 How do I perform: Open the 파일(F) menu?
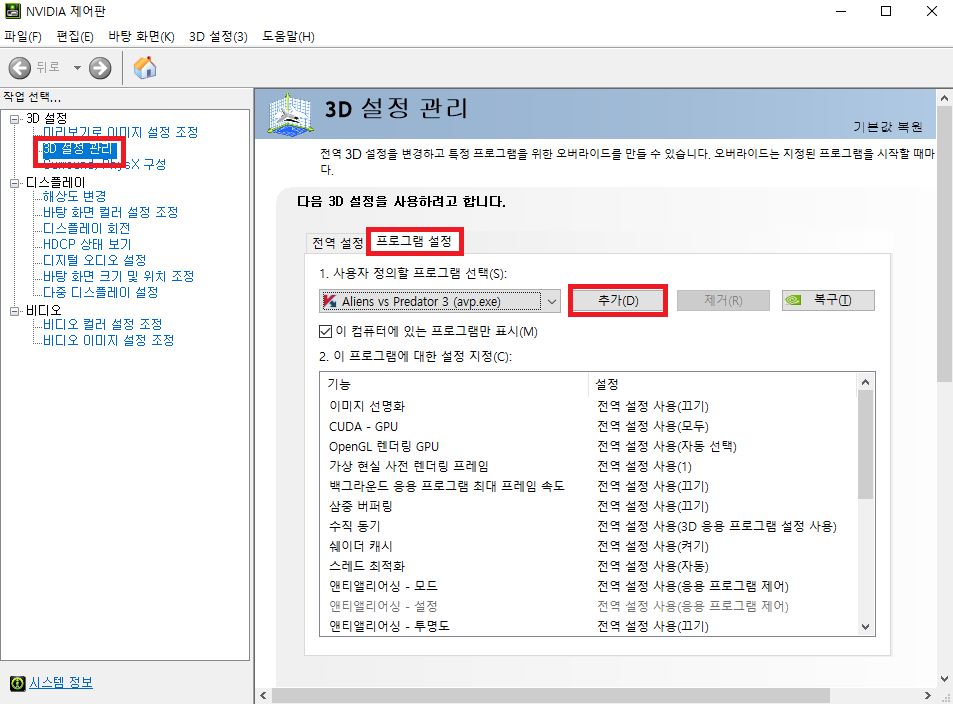tap(22, 36)
